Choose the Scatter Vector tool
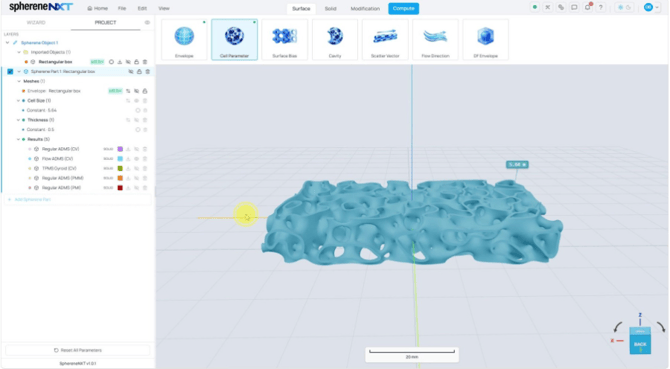This screenshot has height=369, width=670. coord(385,39)
